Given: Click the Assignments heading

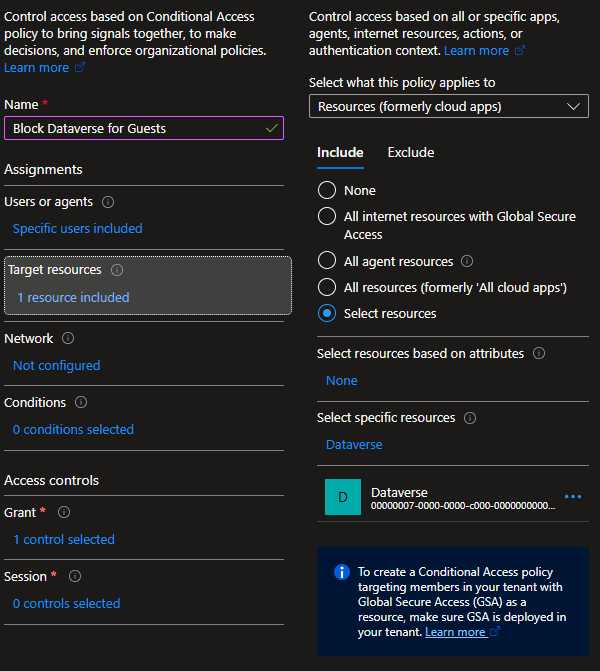Looking at the screenshot, I should click(x=43, y=169).
